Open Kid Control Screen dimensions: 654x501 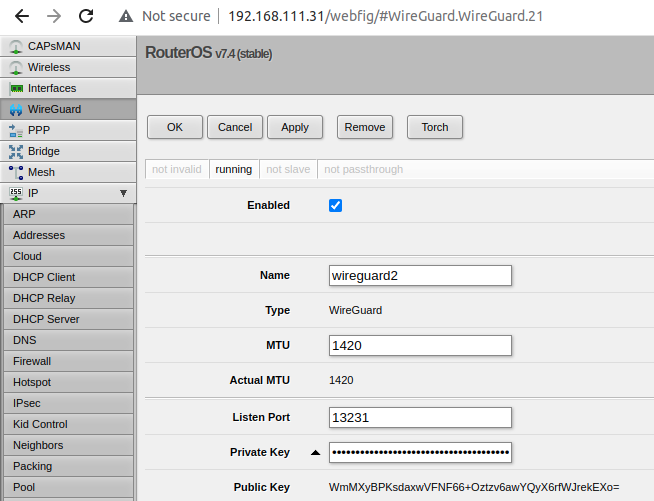tap(68, 424)
